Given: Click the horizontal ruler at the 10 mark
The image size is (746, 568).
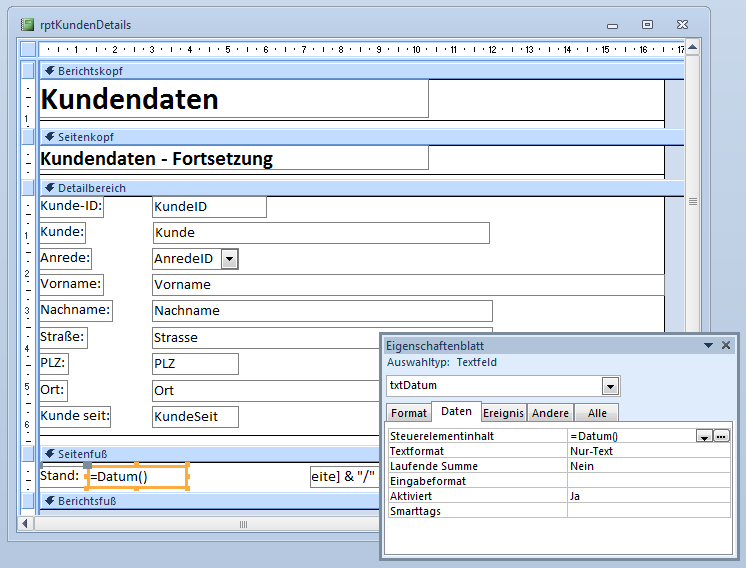Looking at the screenshot, I should coord(417,49).
